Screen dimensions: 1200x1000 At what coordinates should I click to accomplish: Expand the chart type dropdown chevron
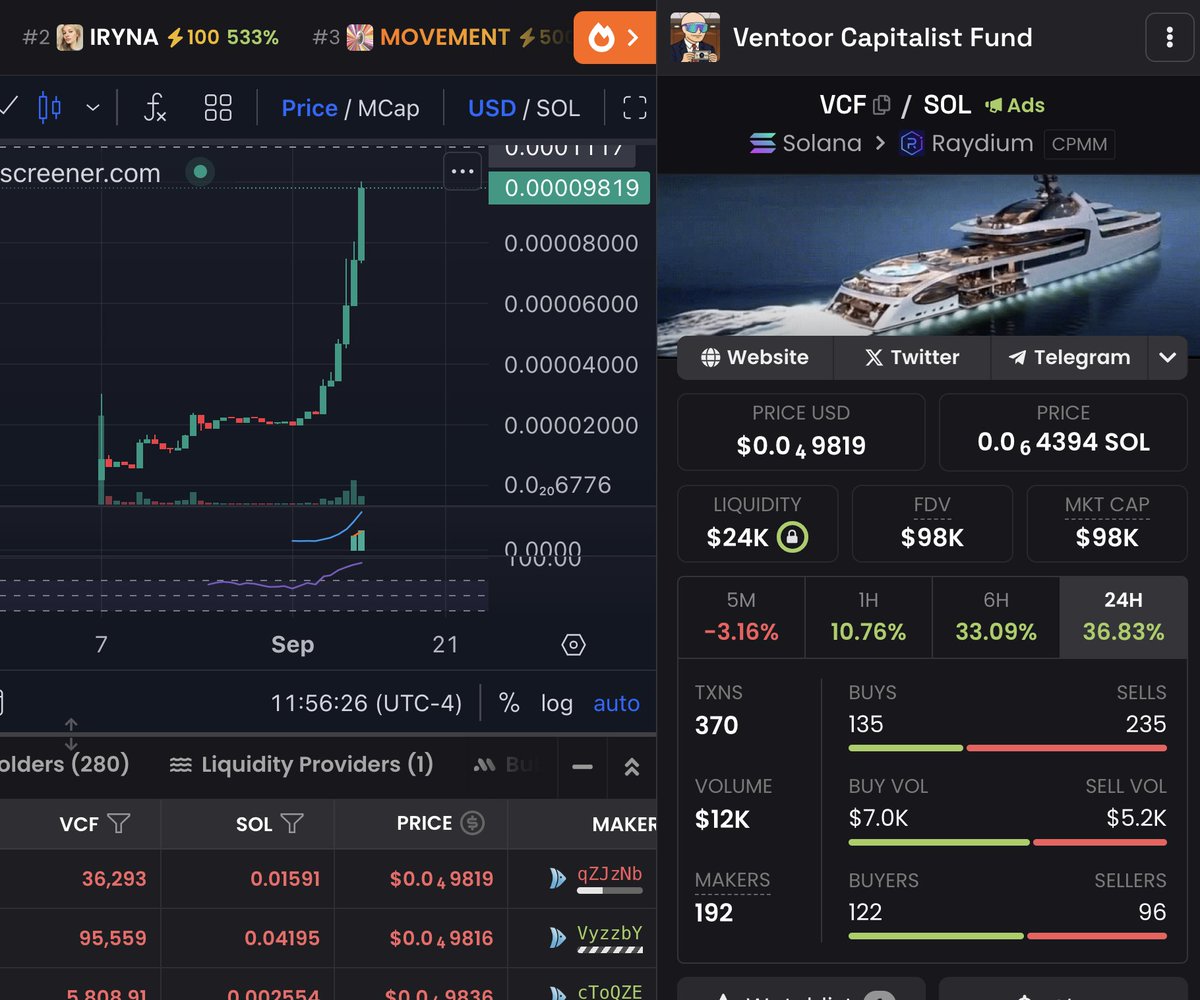tap(93, 107)
